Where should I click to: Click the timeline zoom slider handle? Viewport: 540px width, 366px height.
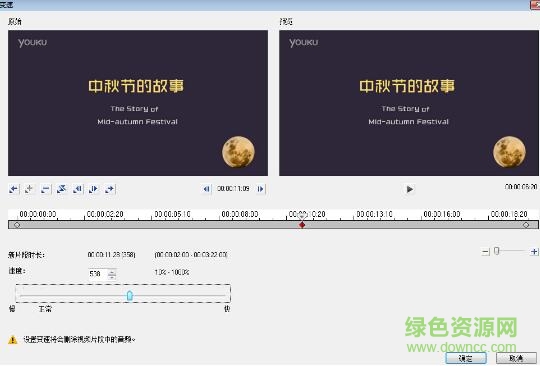[496, 251]
